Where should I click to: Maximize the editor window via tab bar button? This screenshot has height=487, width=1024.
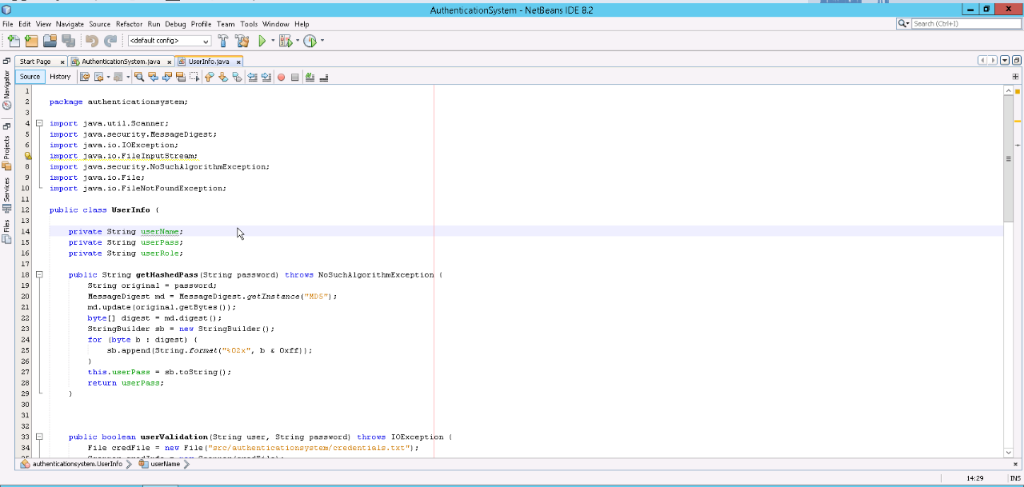pos(1016,61)
